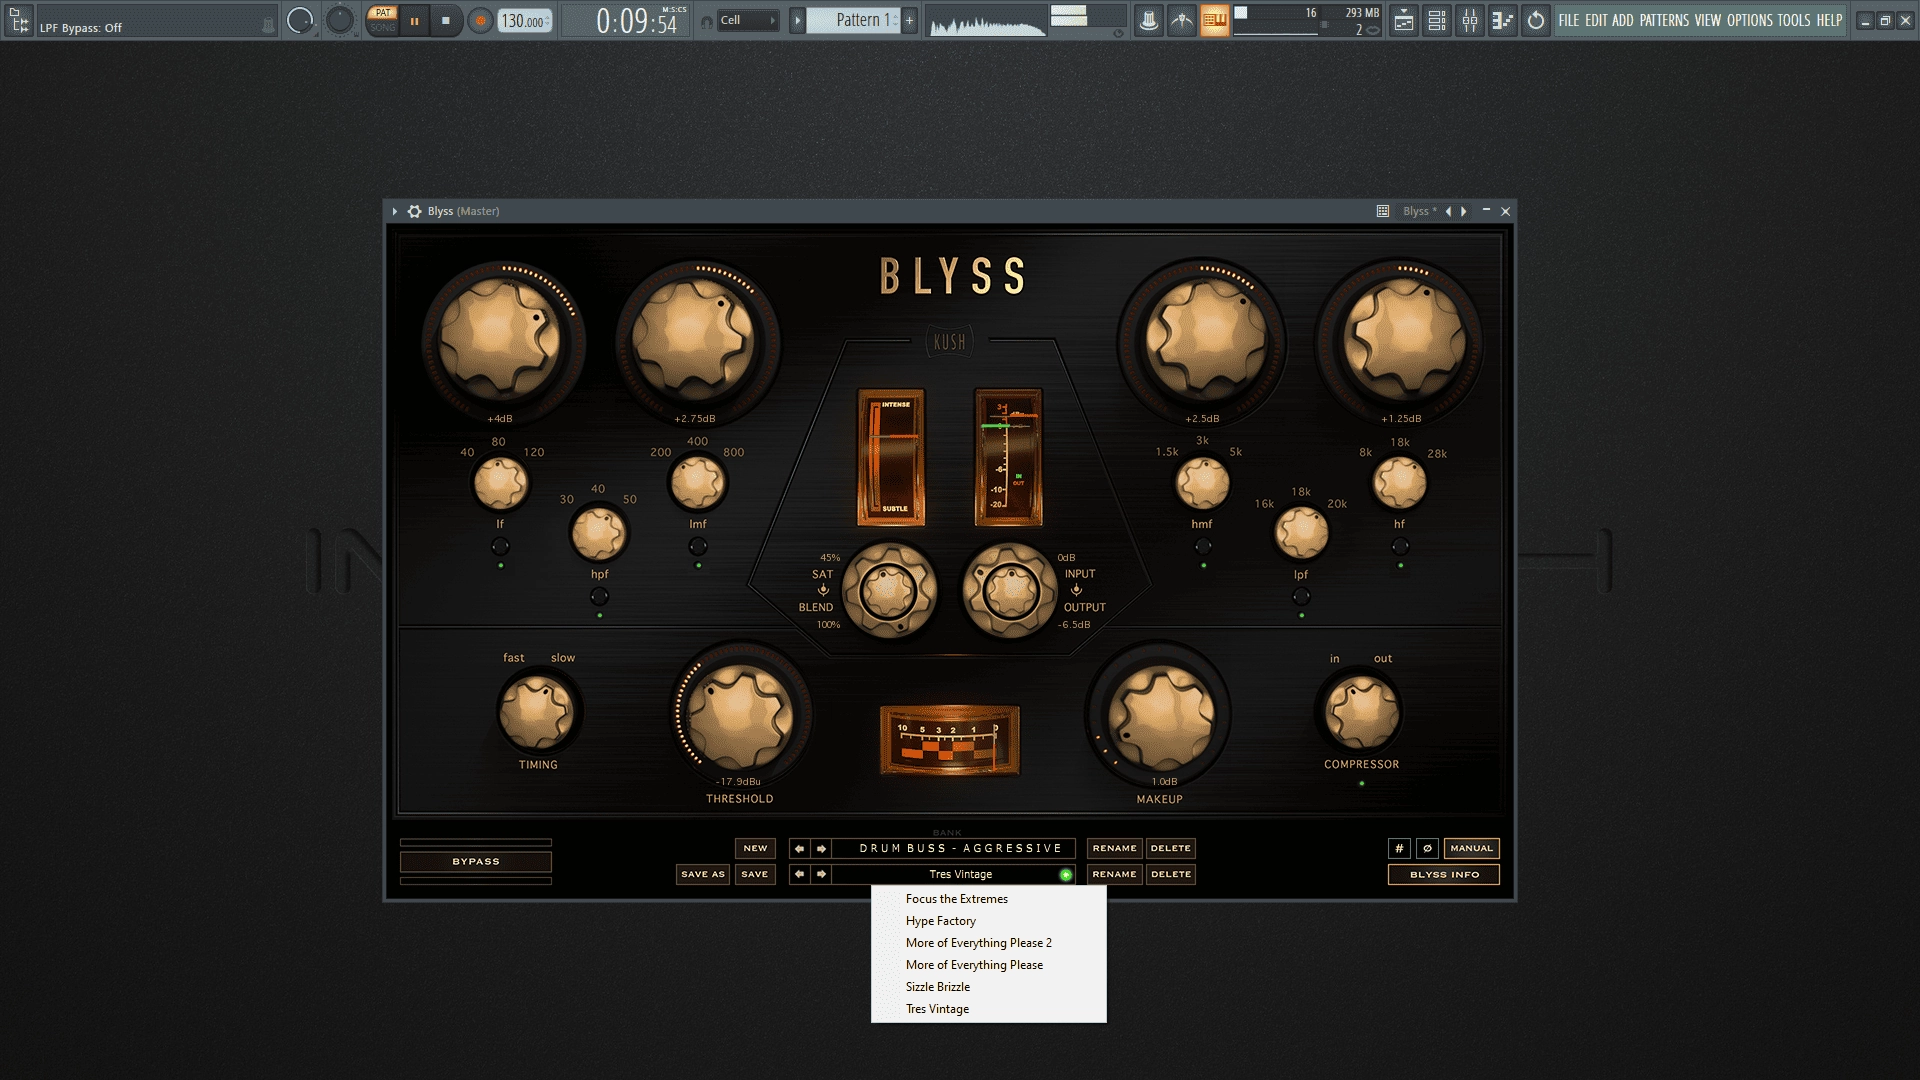The height and width of the screenshot is (1080, 1920).
Task: Go to previous bank with left arrow
Action: (799, 848)
